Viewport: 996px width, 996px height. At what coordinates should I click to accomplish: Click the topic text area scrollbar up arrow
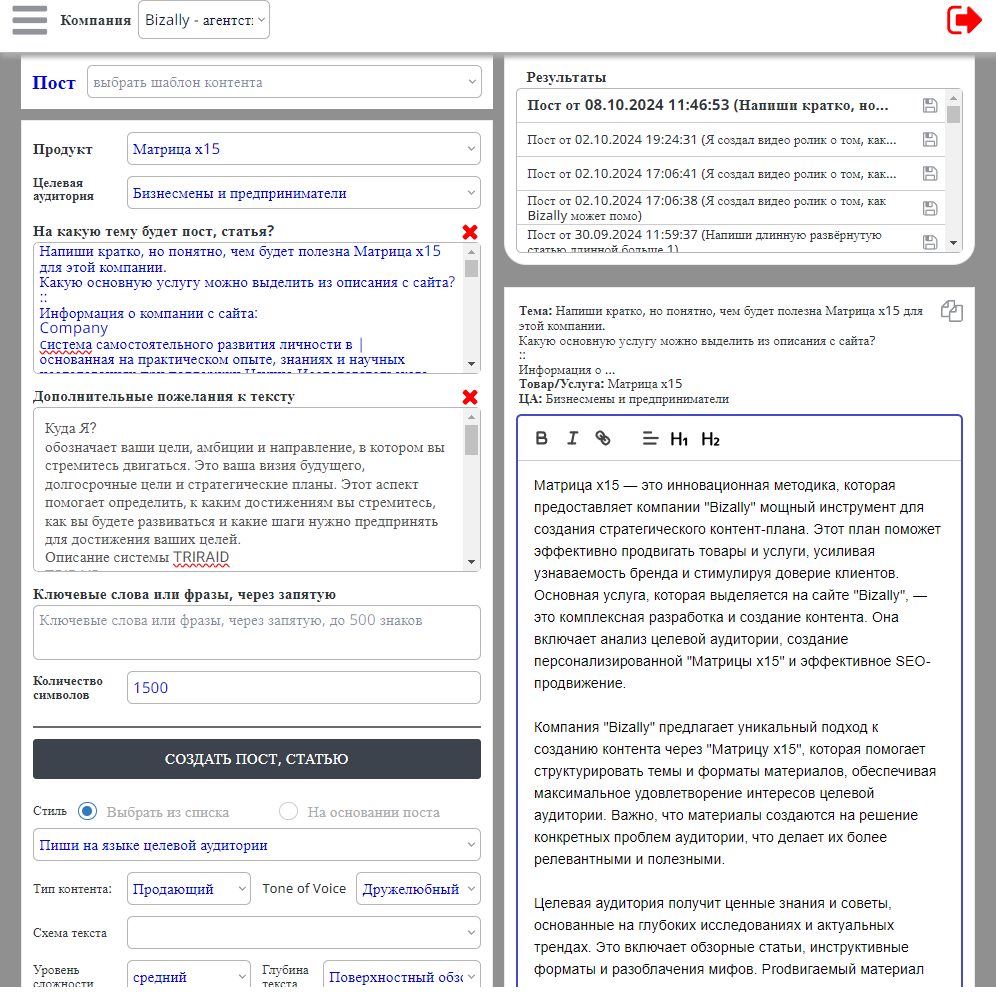tap(471, 252)
